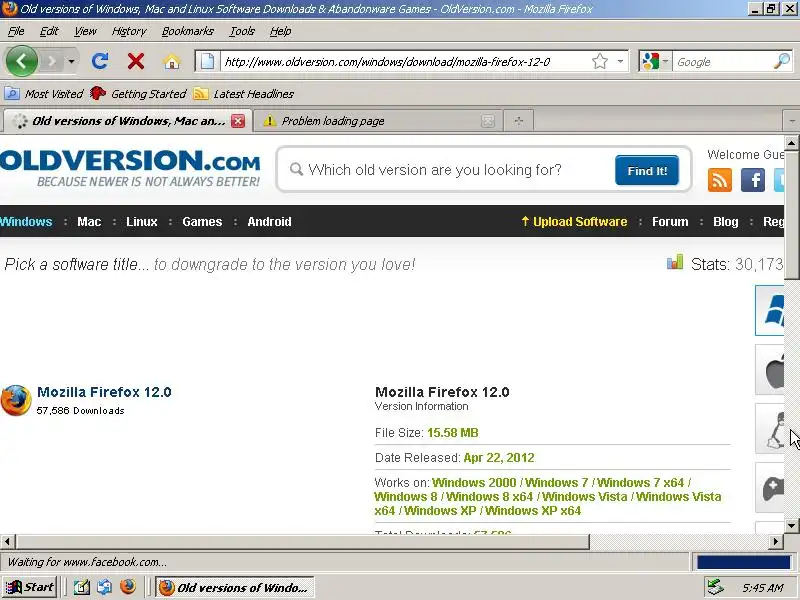
Task: Click the Upload Software link
Action: 574,222
